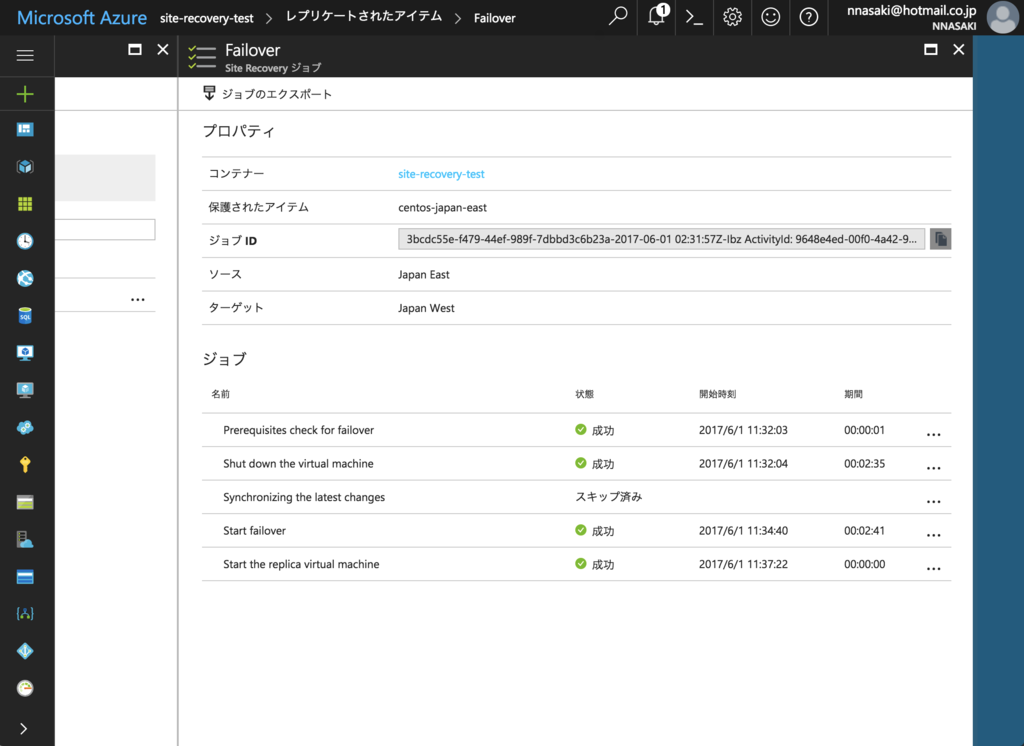The width and height of the screenshot is (1024, 746).
Task: Open portal settings gear
Action: (732, 17)
